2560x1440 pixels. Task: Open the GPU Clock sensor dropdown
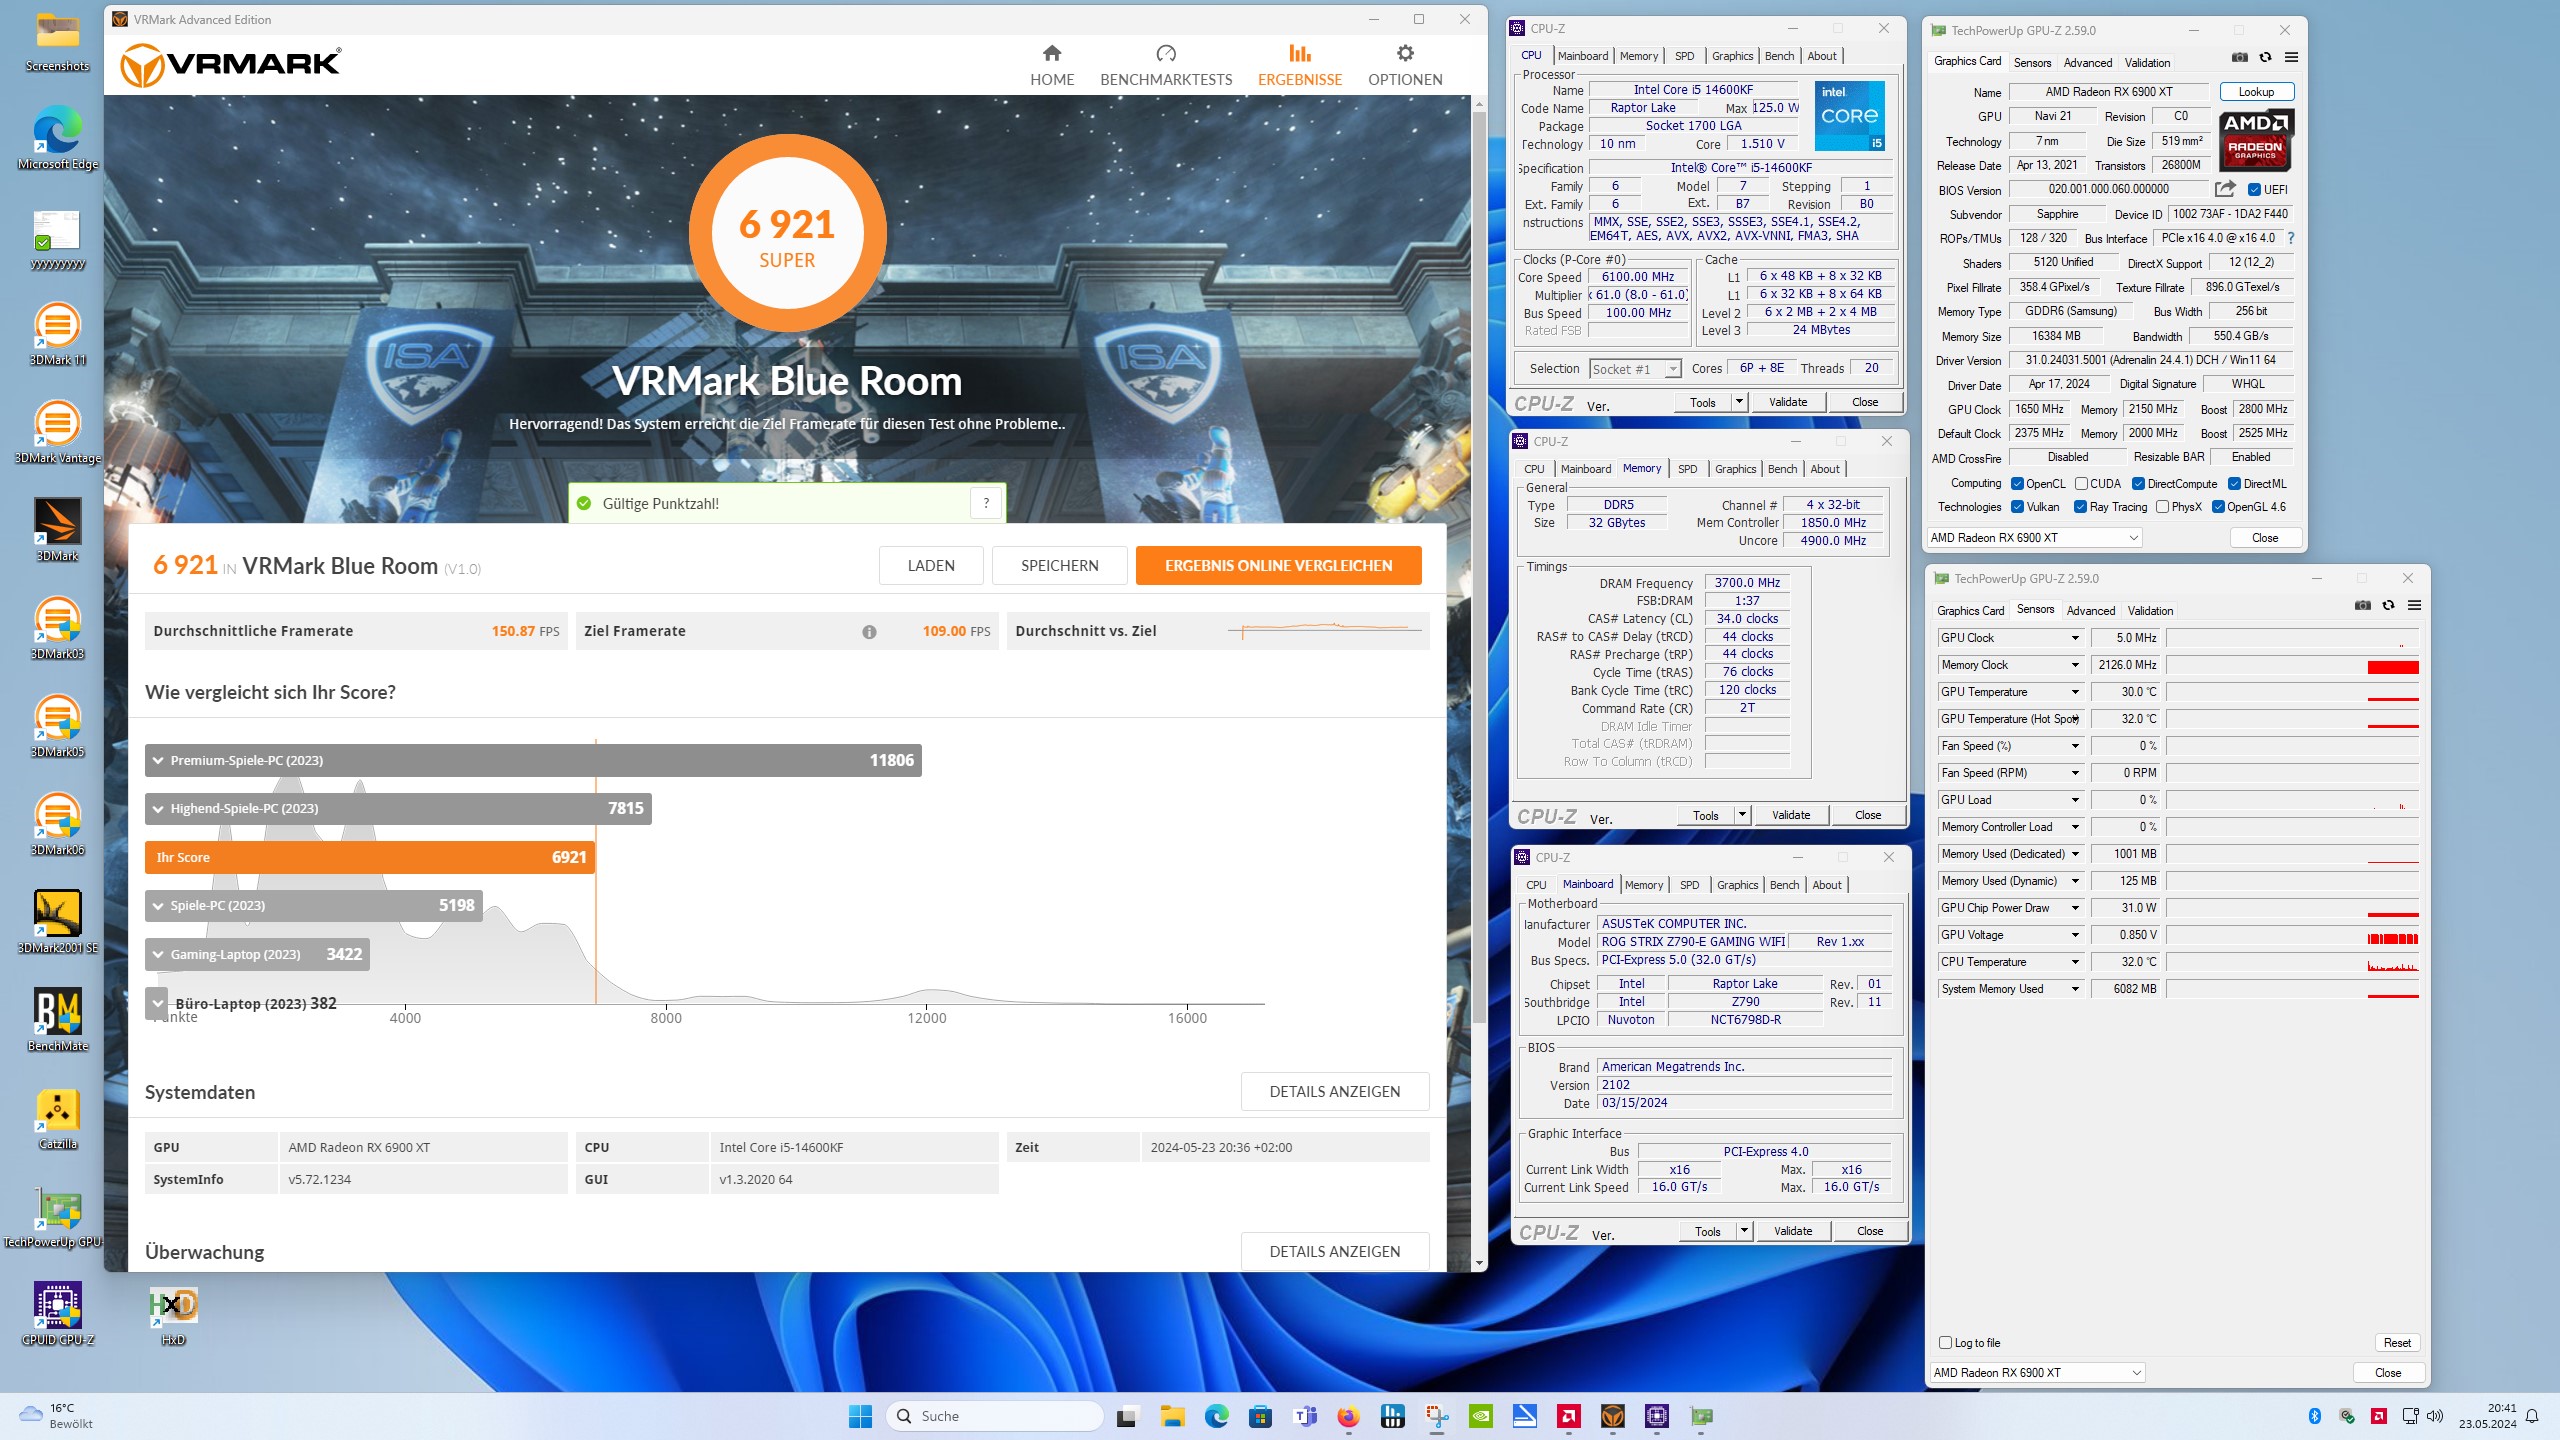[2075, 638]
